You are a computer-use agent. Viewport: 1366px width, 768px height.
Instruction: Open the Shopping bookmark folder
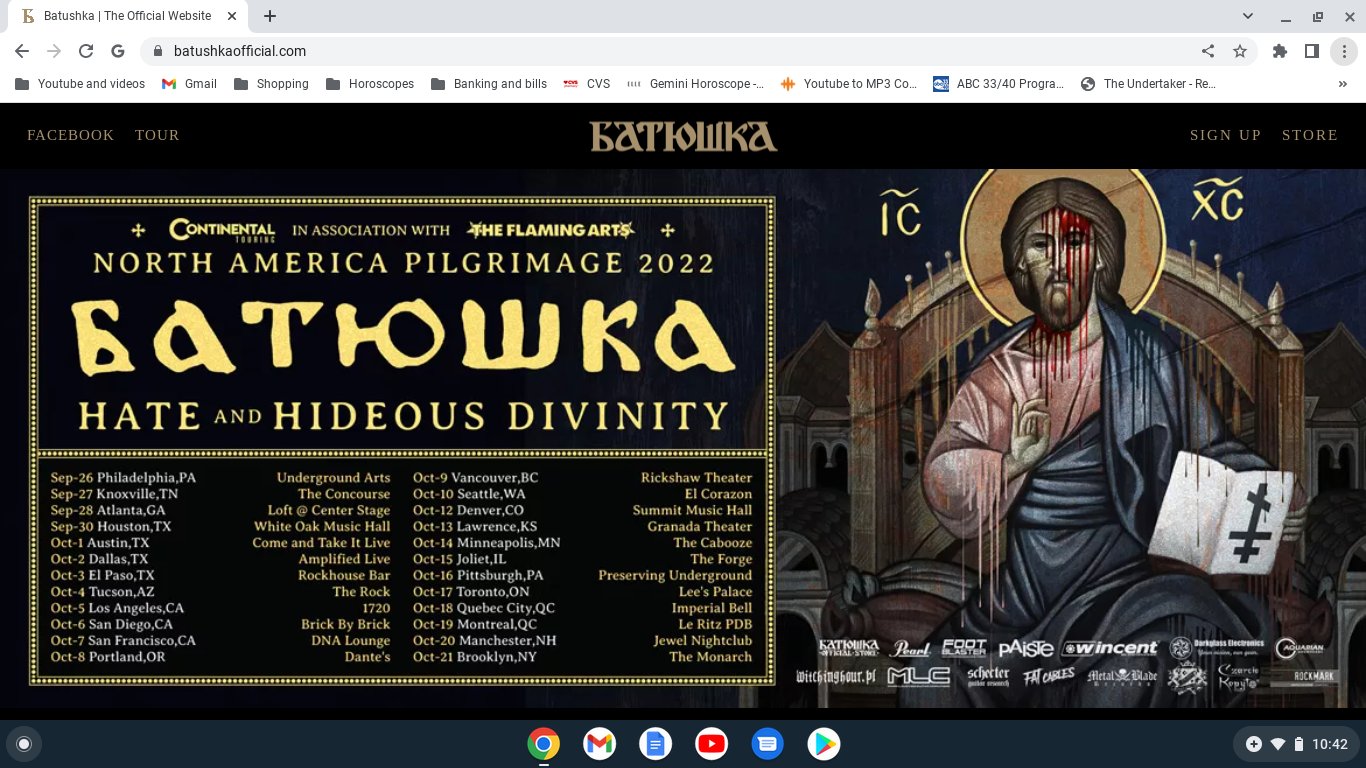pyautogui.click(x=271, y=84)
